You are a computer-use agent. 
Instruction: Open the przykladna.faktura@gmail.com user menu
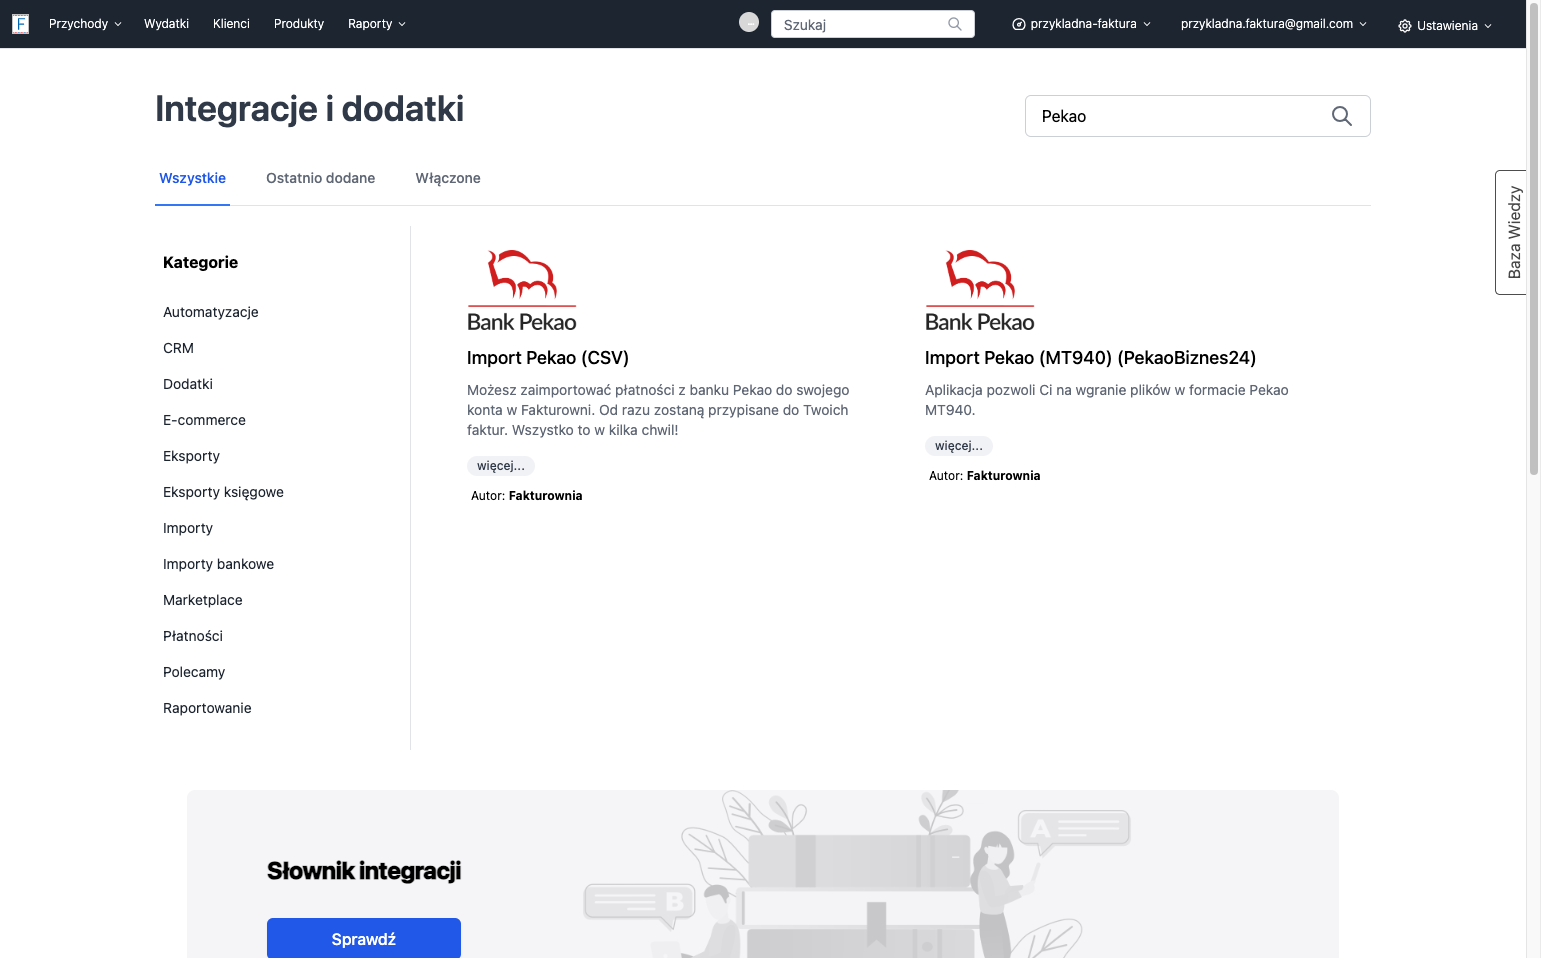click(1273, 24)
